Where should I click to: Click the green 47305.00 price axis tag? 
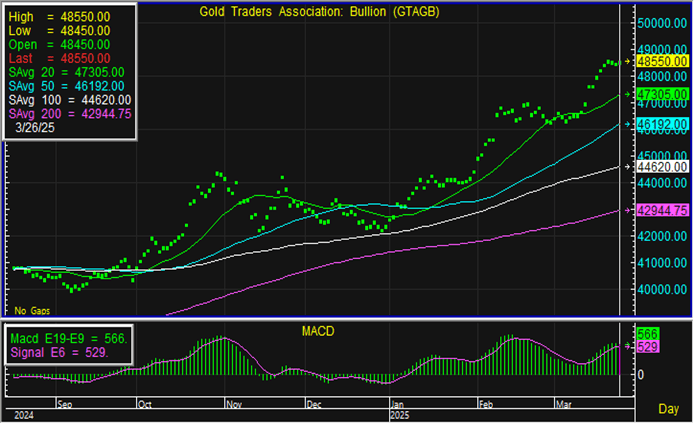pos(662,94)
